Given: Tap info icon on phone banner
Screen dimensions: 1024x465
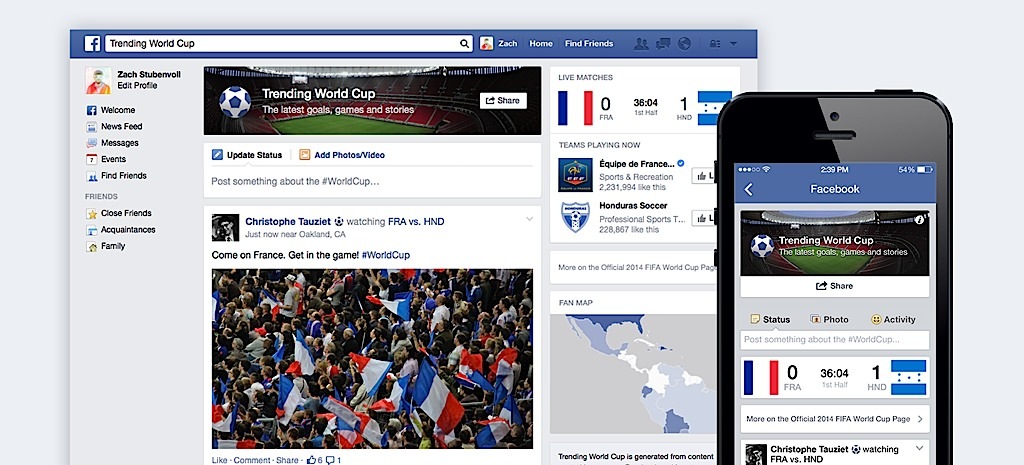Looking at the screenshot, I should coord(920,220).
